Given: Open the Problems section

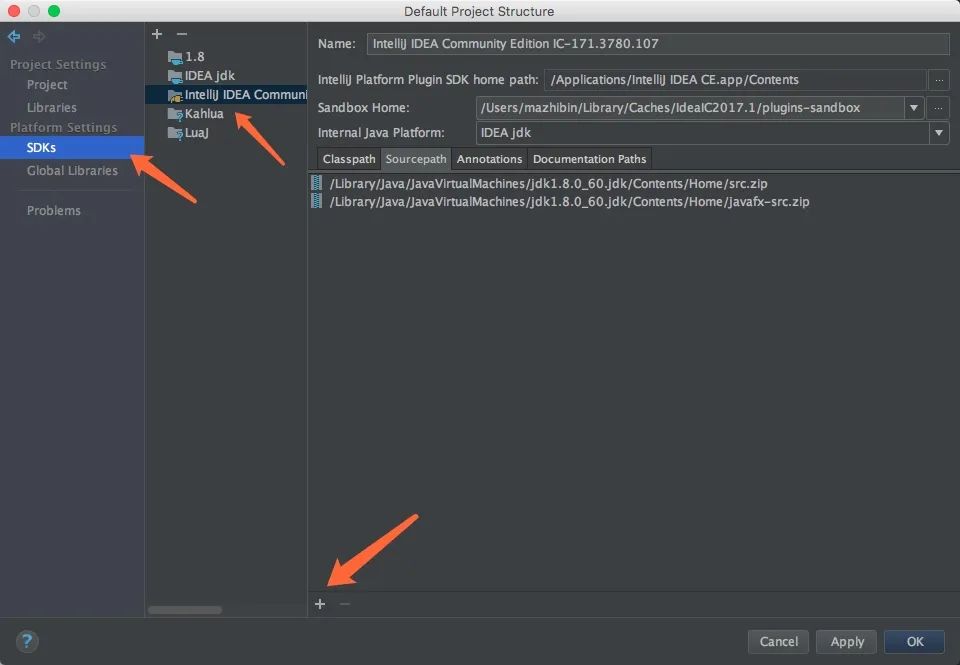Looking at the screenshot, I should click(54, 210).
